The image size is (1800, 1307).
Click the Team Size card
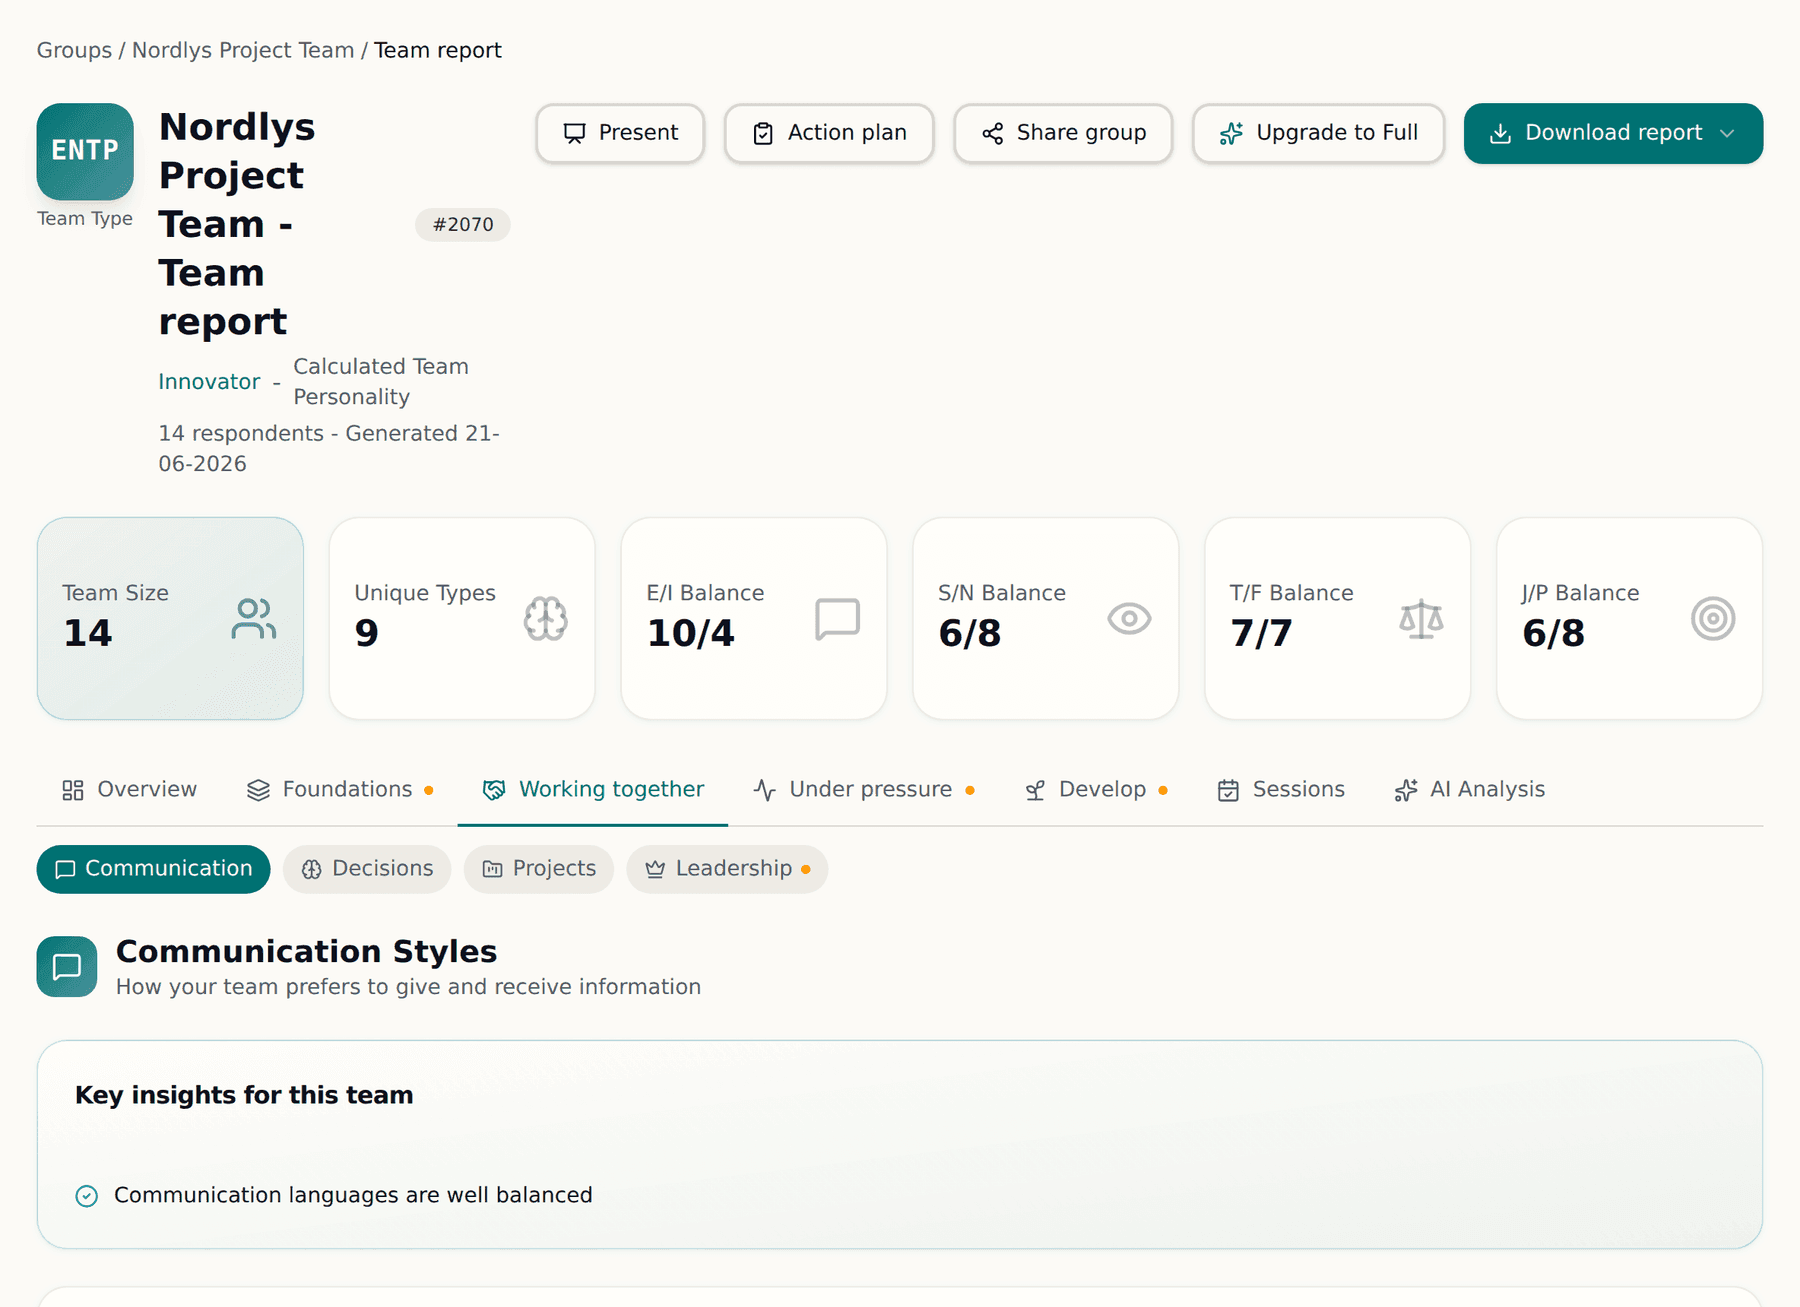coord(170,618)
